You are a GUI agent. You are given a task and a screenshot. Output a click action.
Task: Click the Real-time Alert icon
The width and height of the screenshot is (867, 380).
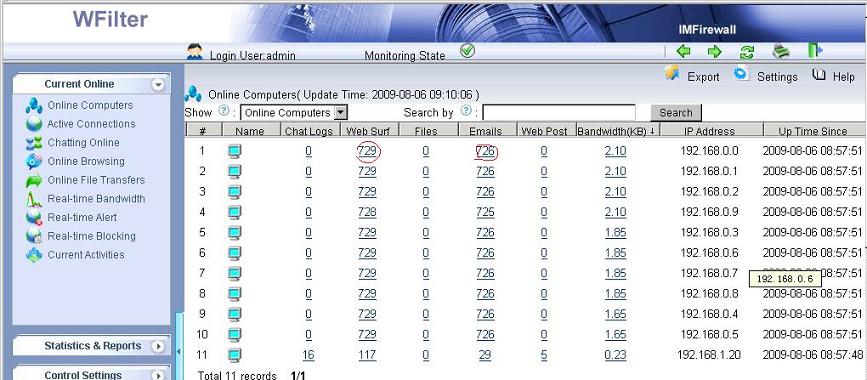click(x=34, y=217)
